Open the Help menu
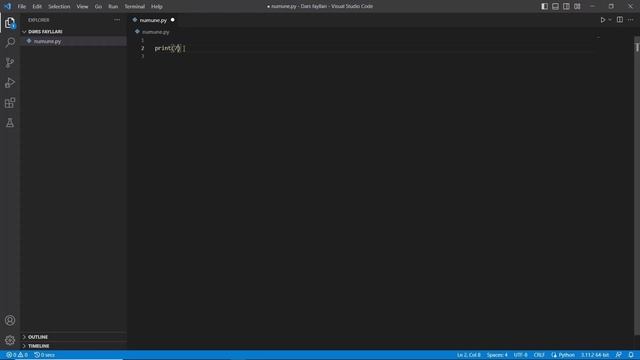This screenshot has height=360, width=640. 157,6
